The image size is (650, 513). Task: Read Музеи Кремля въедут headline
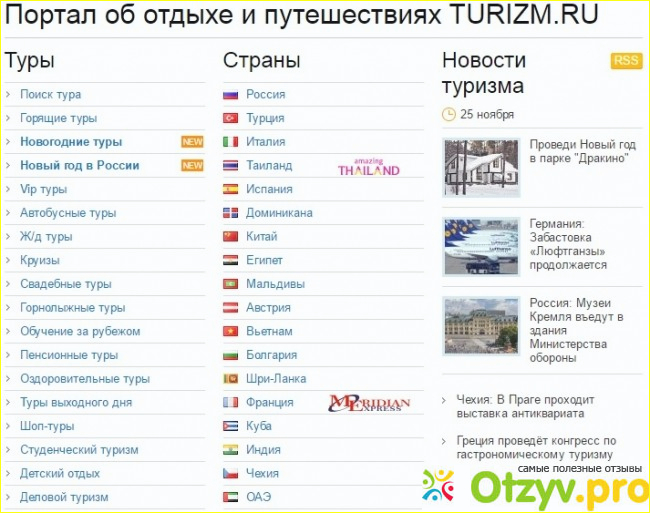(576, 330)
